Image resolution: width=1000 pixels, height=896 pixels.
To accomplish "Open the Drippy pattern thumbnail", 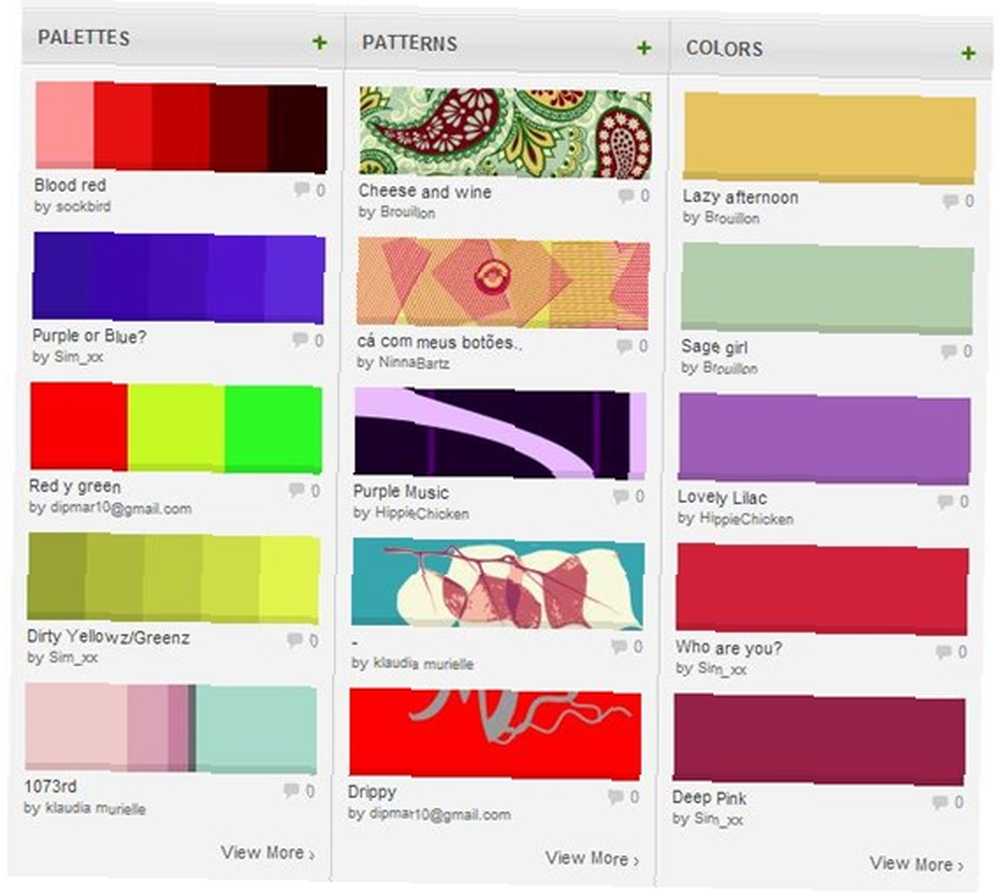I will pos(495,733).
